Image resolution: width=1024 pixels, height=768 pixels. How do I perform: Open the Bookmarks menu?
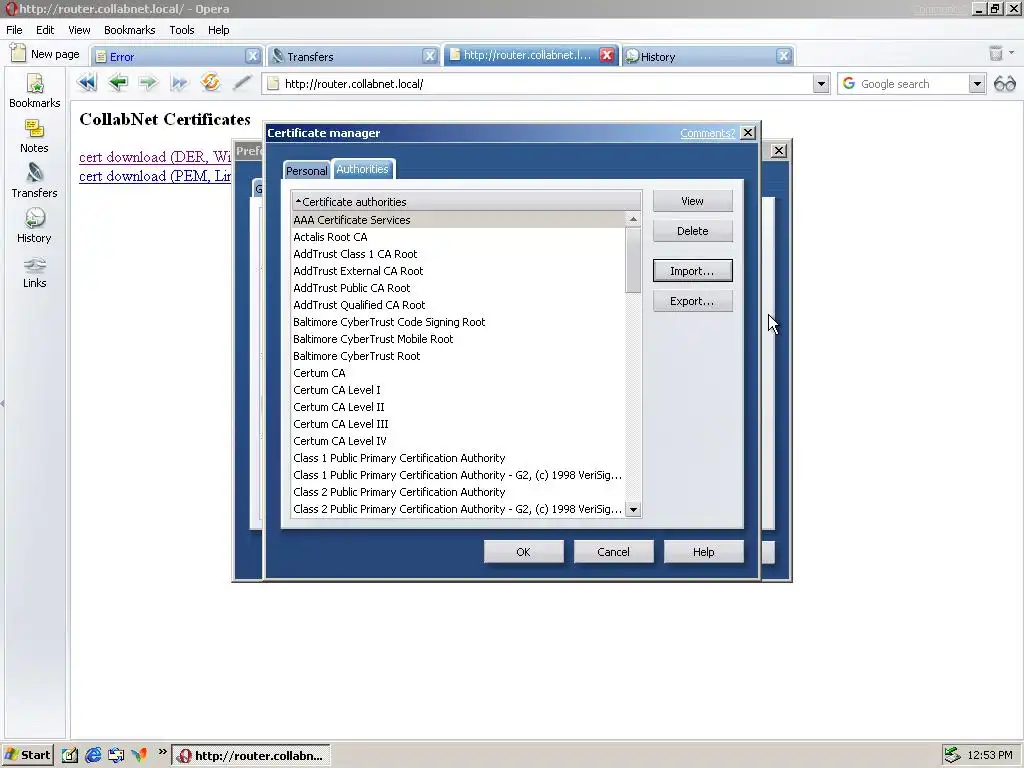pos(129,30)
